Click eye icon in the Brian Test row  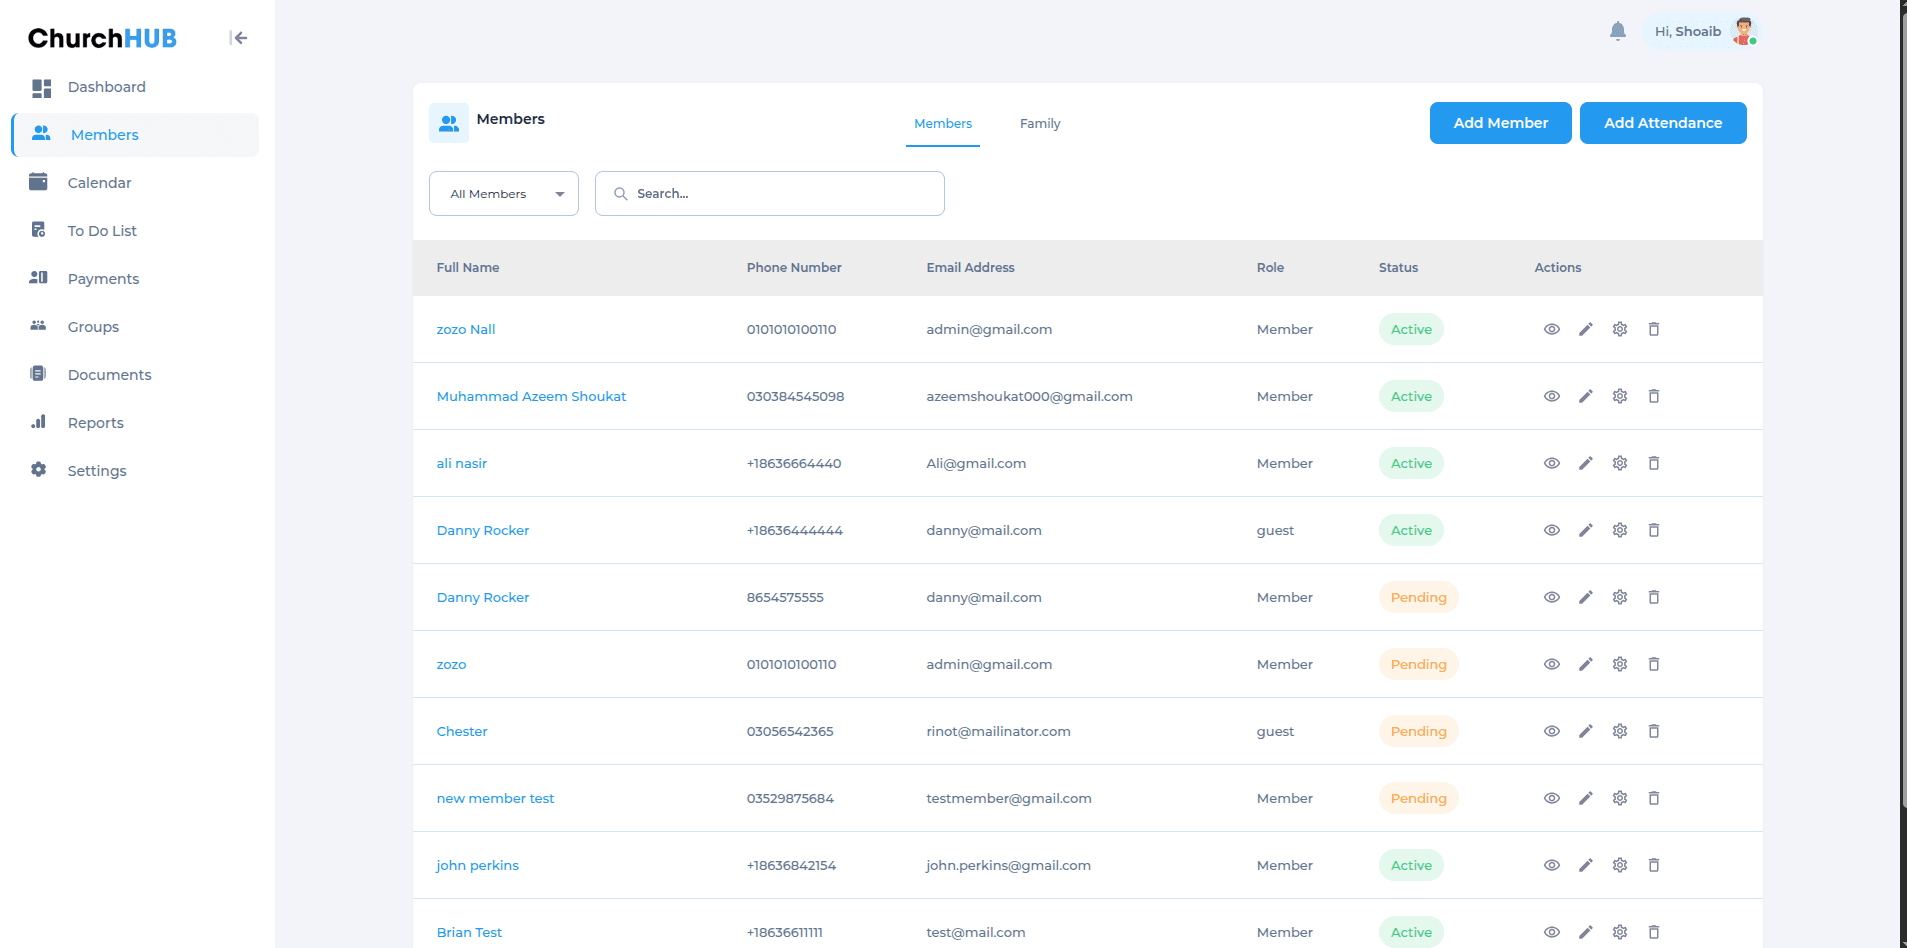coord(1551,932)
